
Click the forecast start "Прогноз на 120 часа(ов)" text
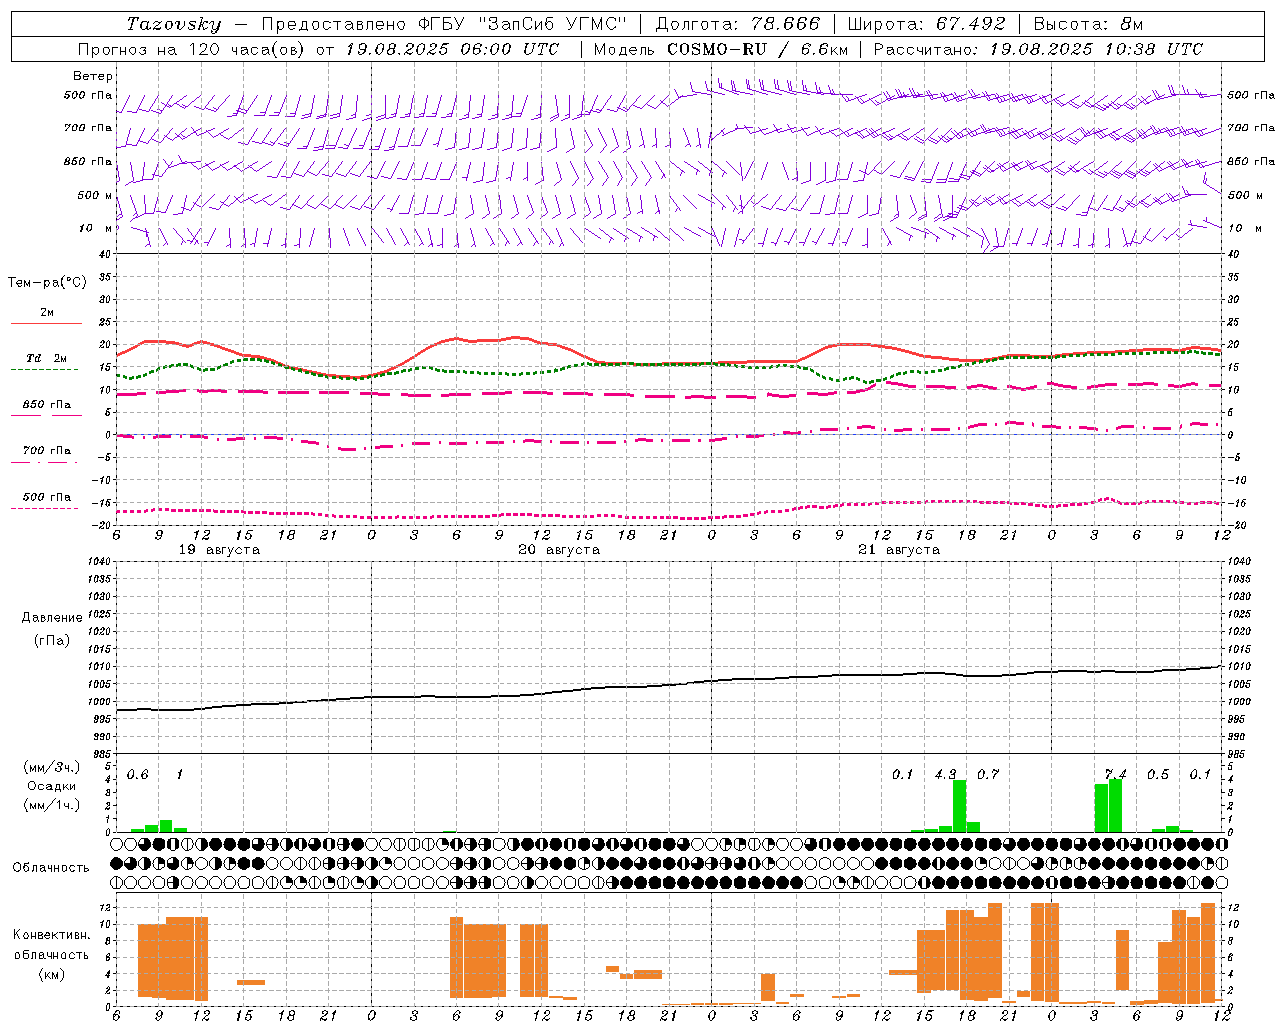tap(191, 49)
